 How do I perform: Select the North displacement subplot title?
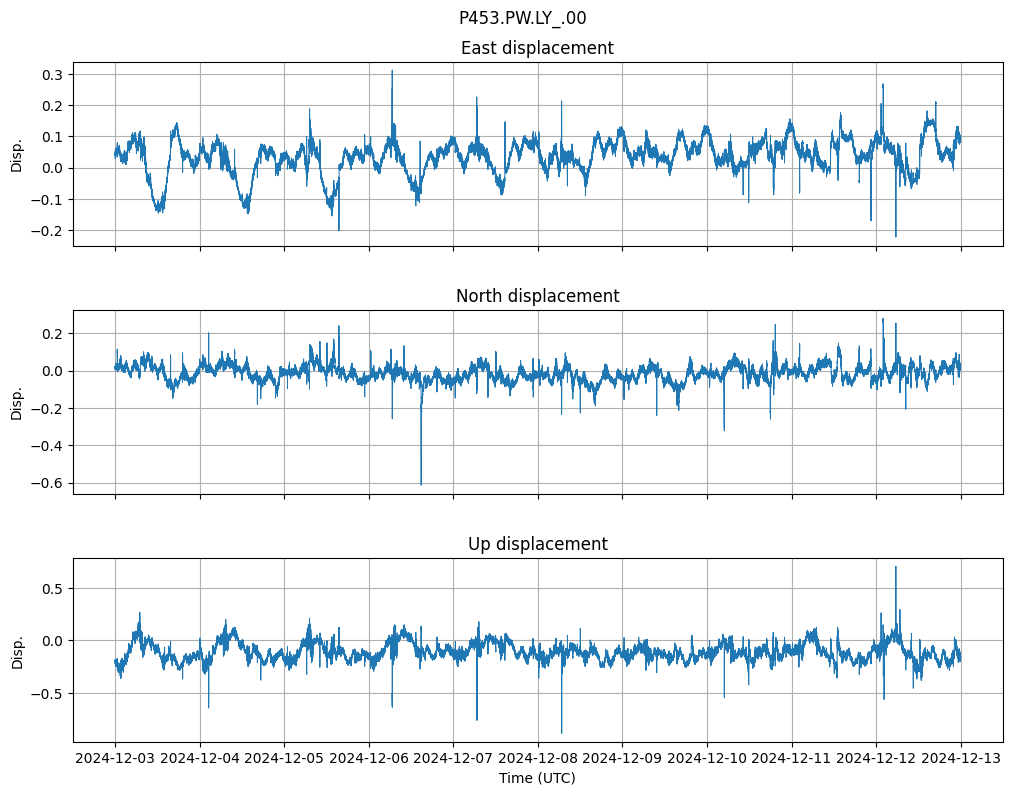tap(537, 296)
